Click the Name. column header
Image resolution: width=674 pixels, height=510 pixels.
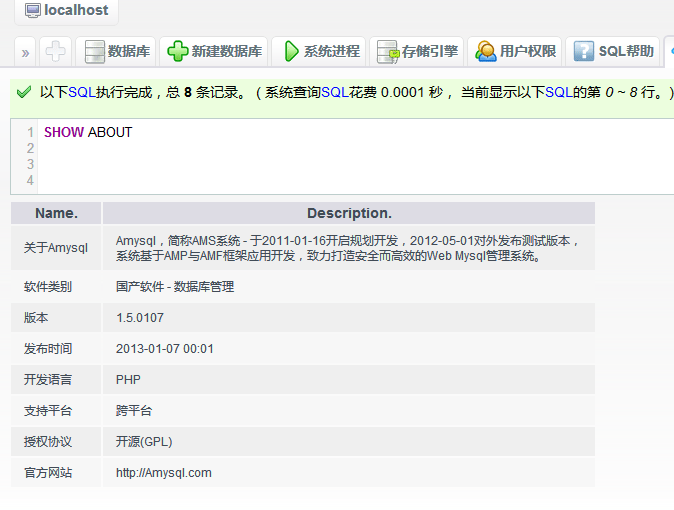56,213
